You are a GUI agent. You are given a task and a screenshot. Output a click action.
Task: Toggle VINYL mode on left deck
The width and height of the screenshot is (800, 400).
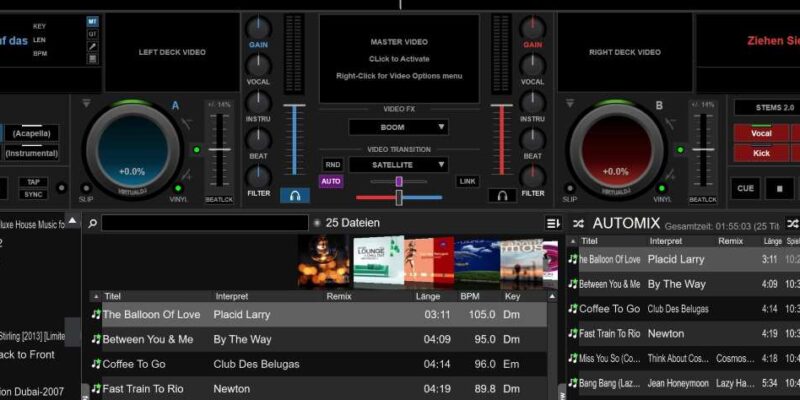(178, 188)
